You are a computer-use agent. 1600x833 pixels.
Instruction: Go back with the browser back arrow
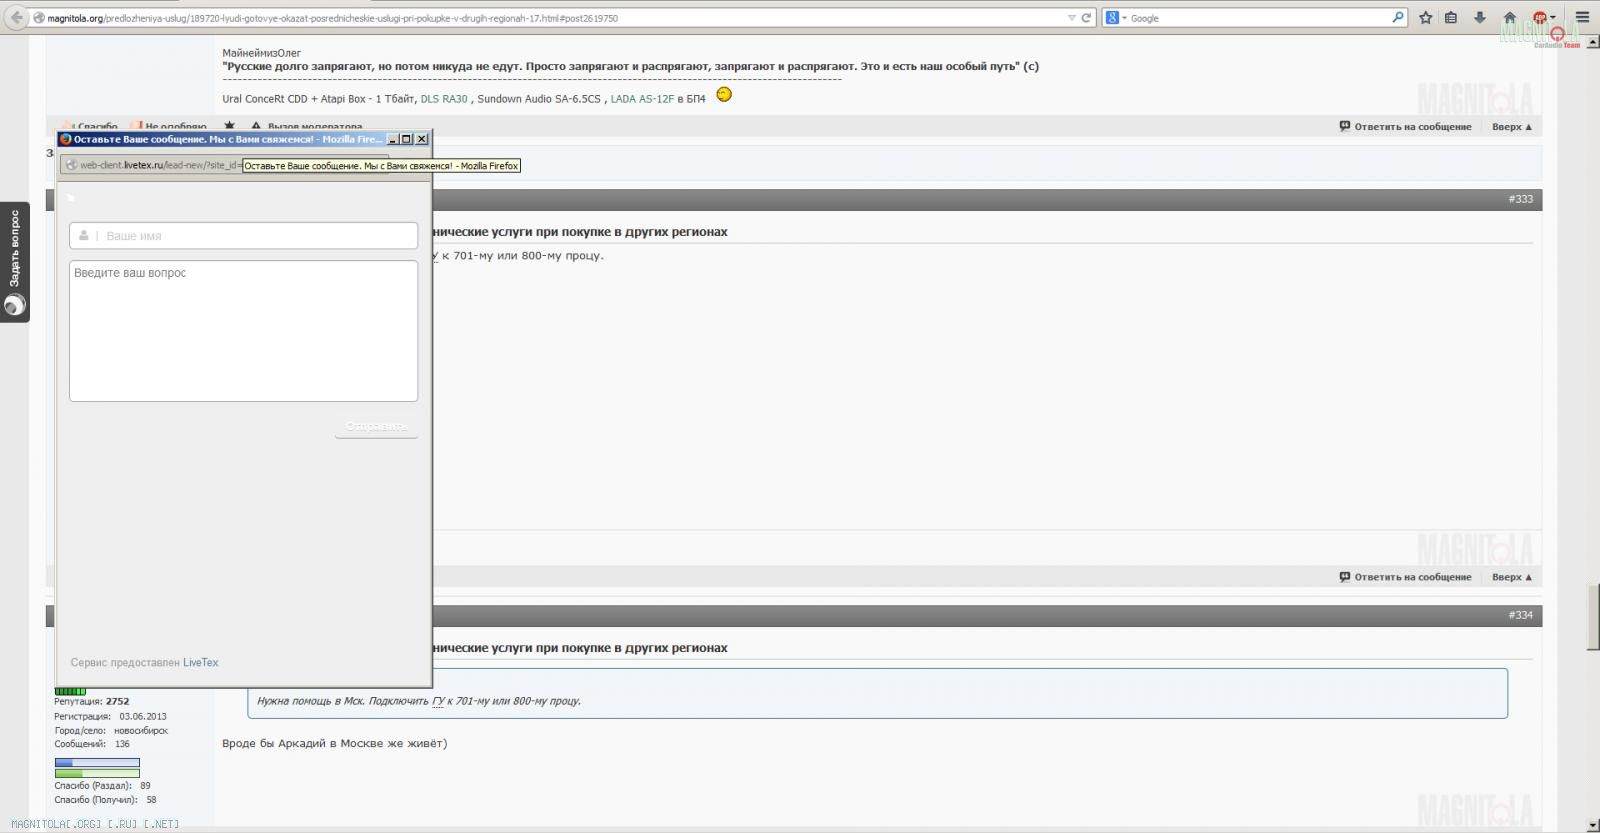pos(16,17)
